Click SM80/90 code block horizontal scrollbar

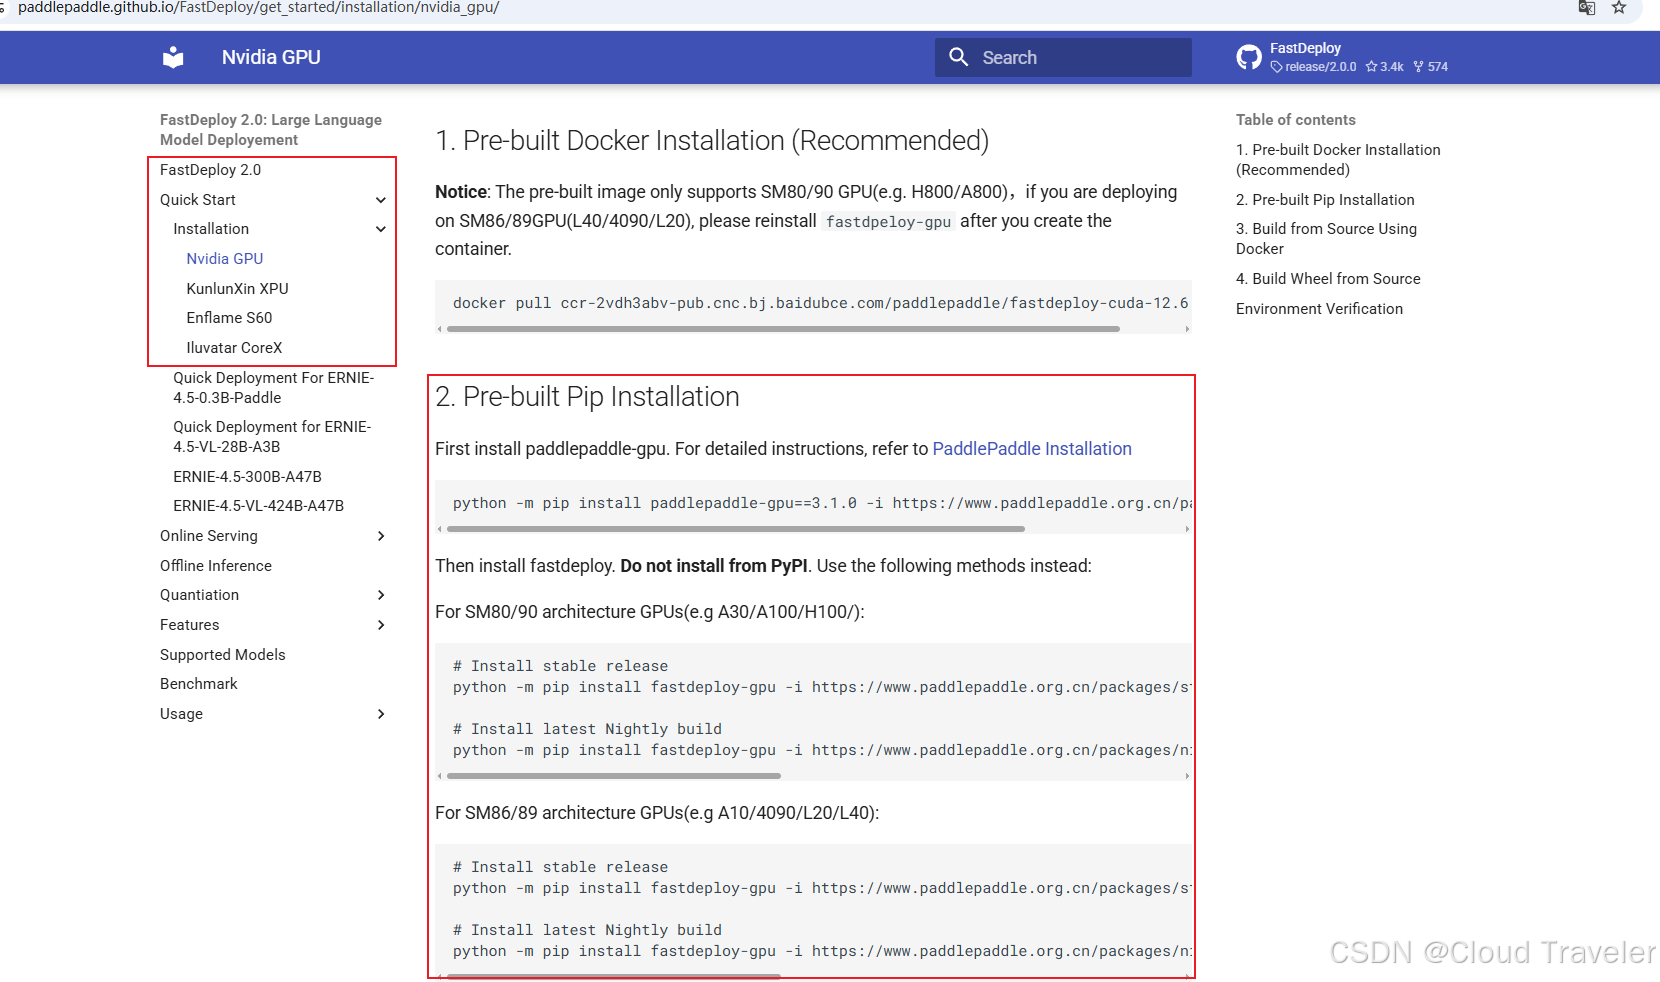point(614,776)
